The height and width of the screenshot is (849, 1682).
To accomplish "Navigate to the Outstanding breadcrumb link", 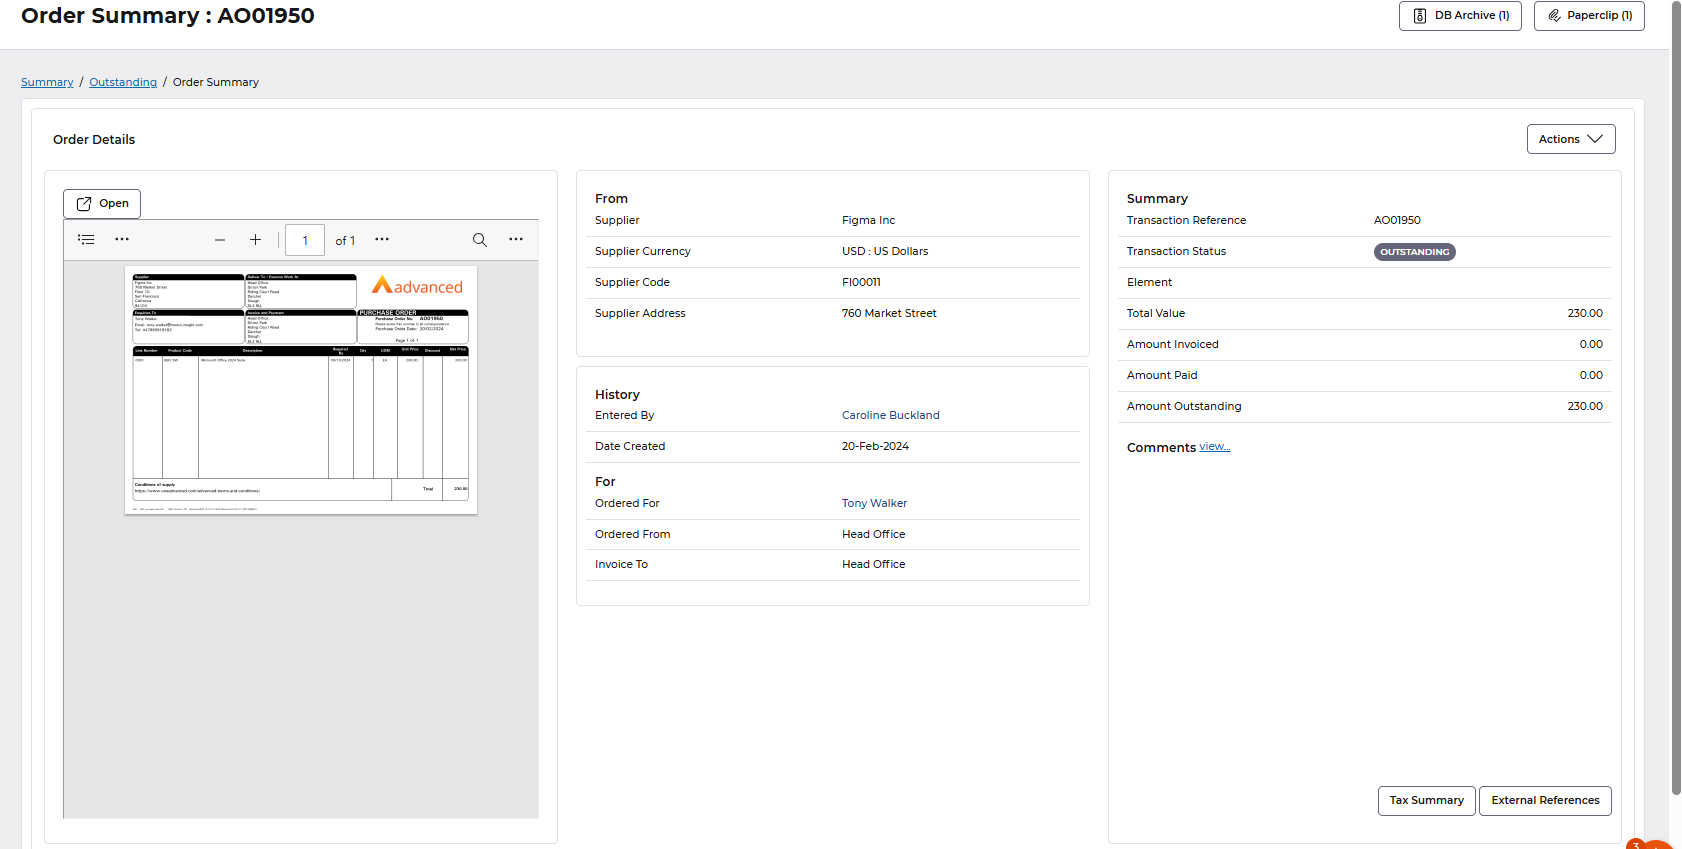I will pyautogui.click(x=123, y=82).
